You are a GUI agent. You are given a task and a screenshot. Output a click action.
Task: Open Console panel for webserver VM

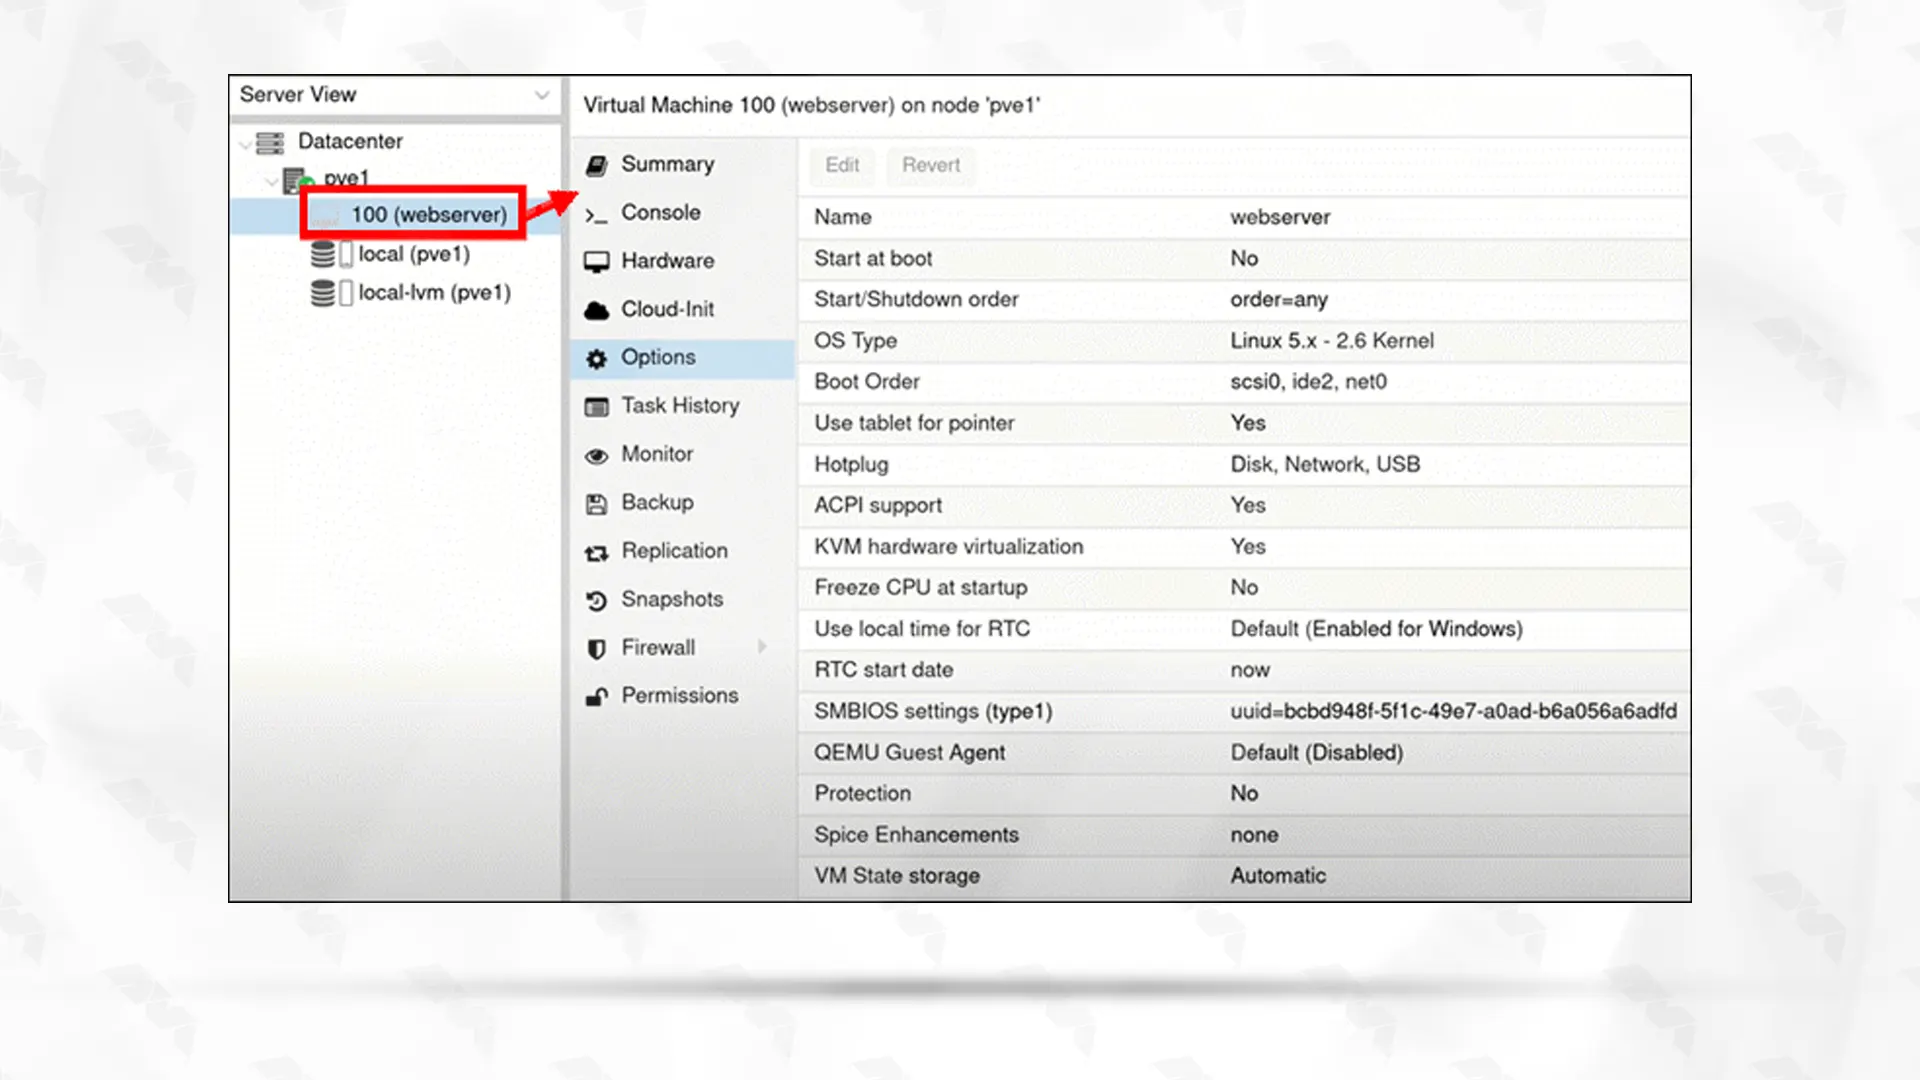[x=661, y=211]
